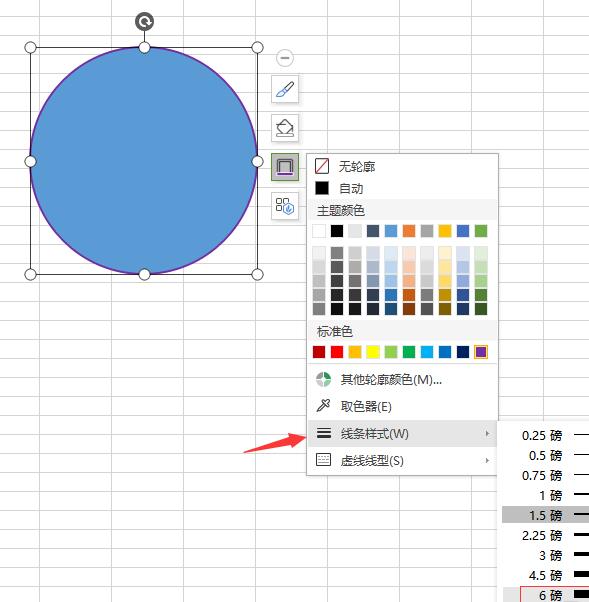Screen dimensions: 589x602
Task: Expand the 虚线线型(S) dash type submenu
Action: tap(402, 460)
